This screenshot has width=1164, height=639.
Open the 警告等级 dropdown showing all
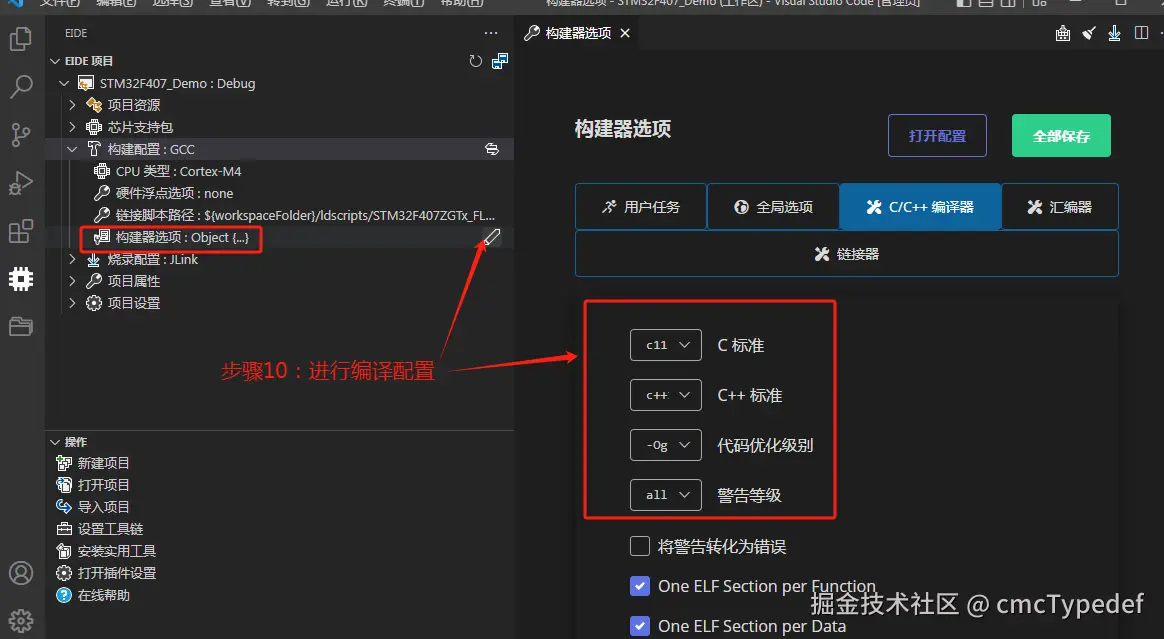[x=666, y=495]
